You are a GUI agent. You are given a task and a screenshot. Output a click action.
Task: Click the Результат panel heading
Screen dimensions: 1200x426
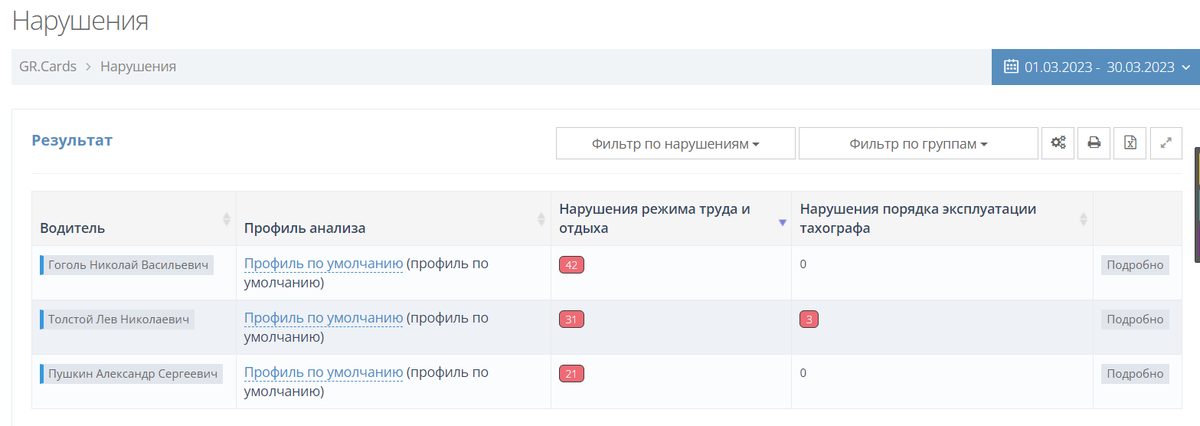pyautogui.click(x=72, y=140)
